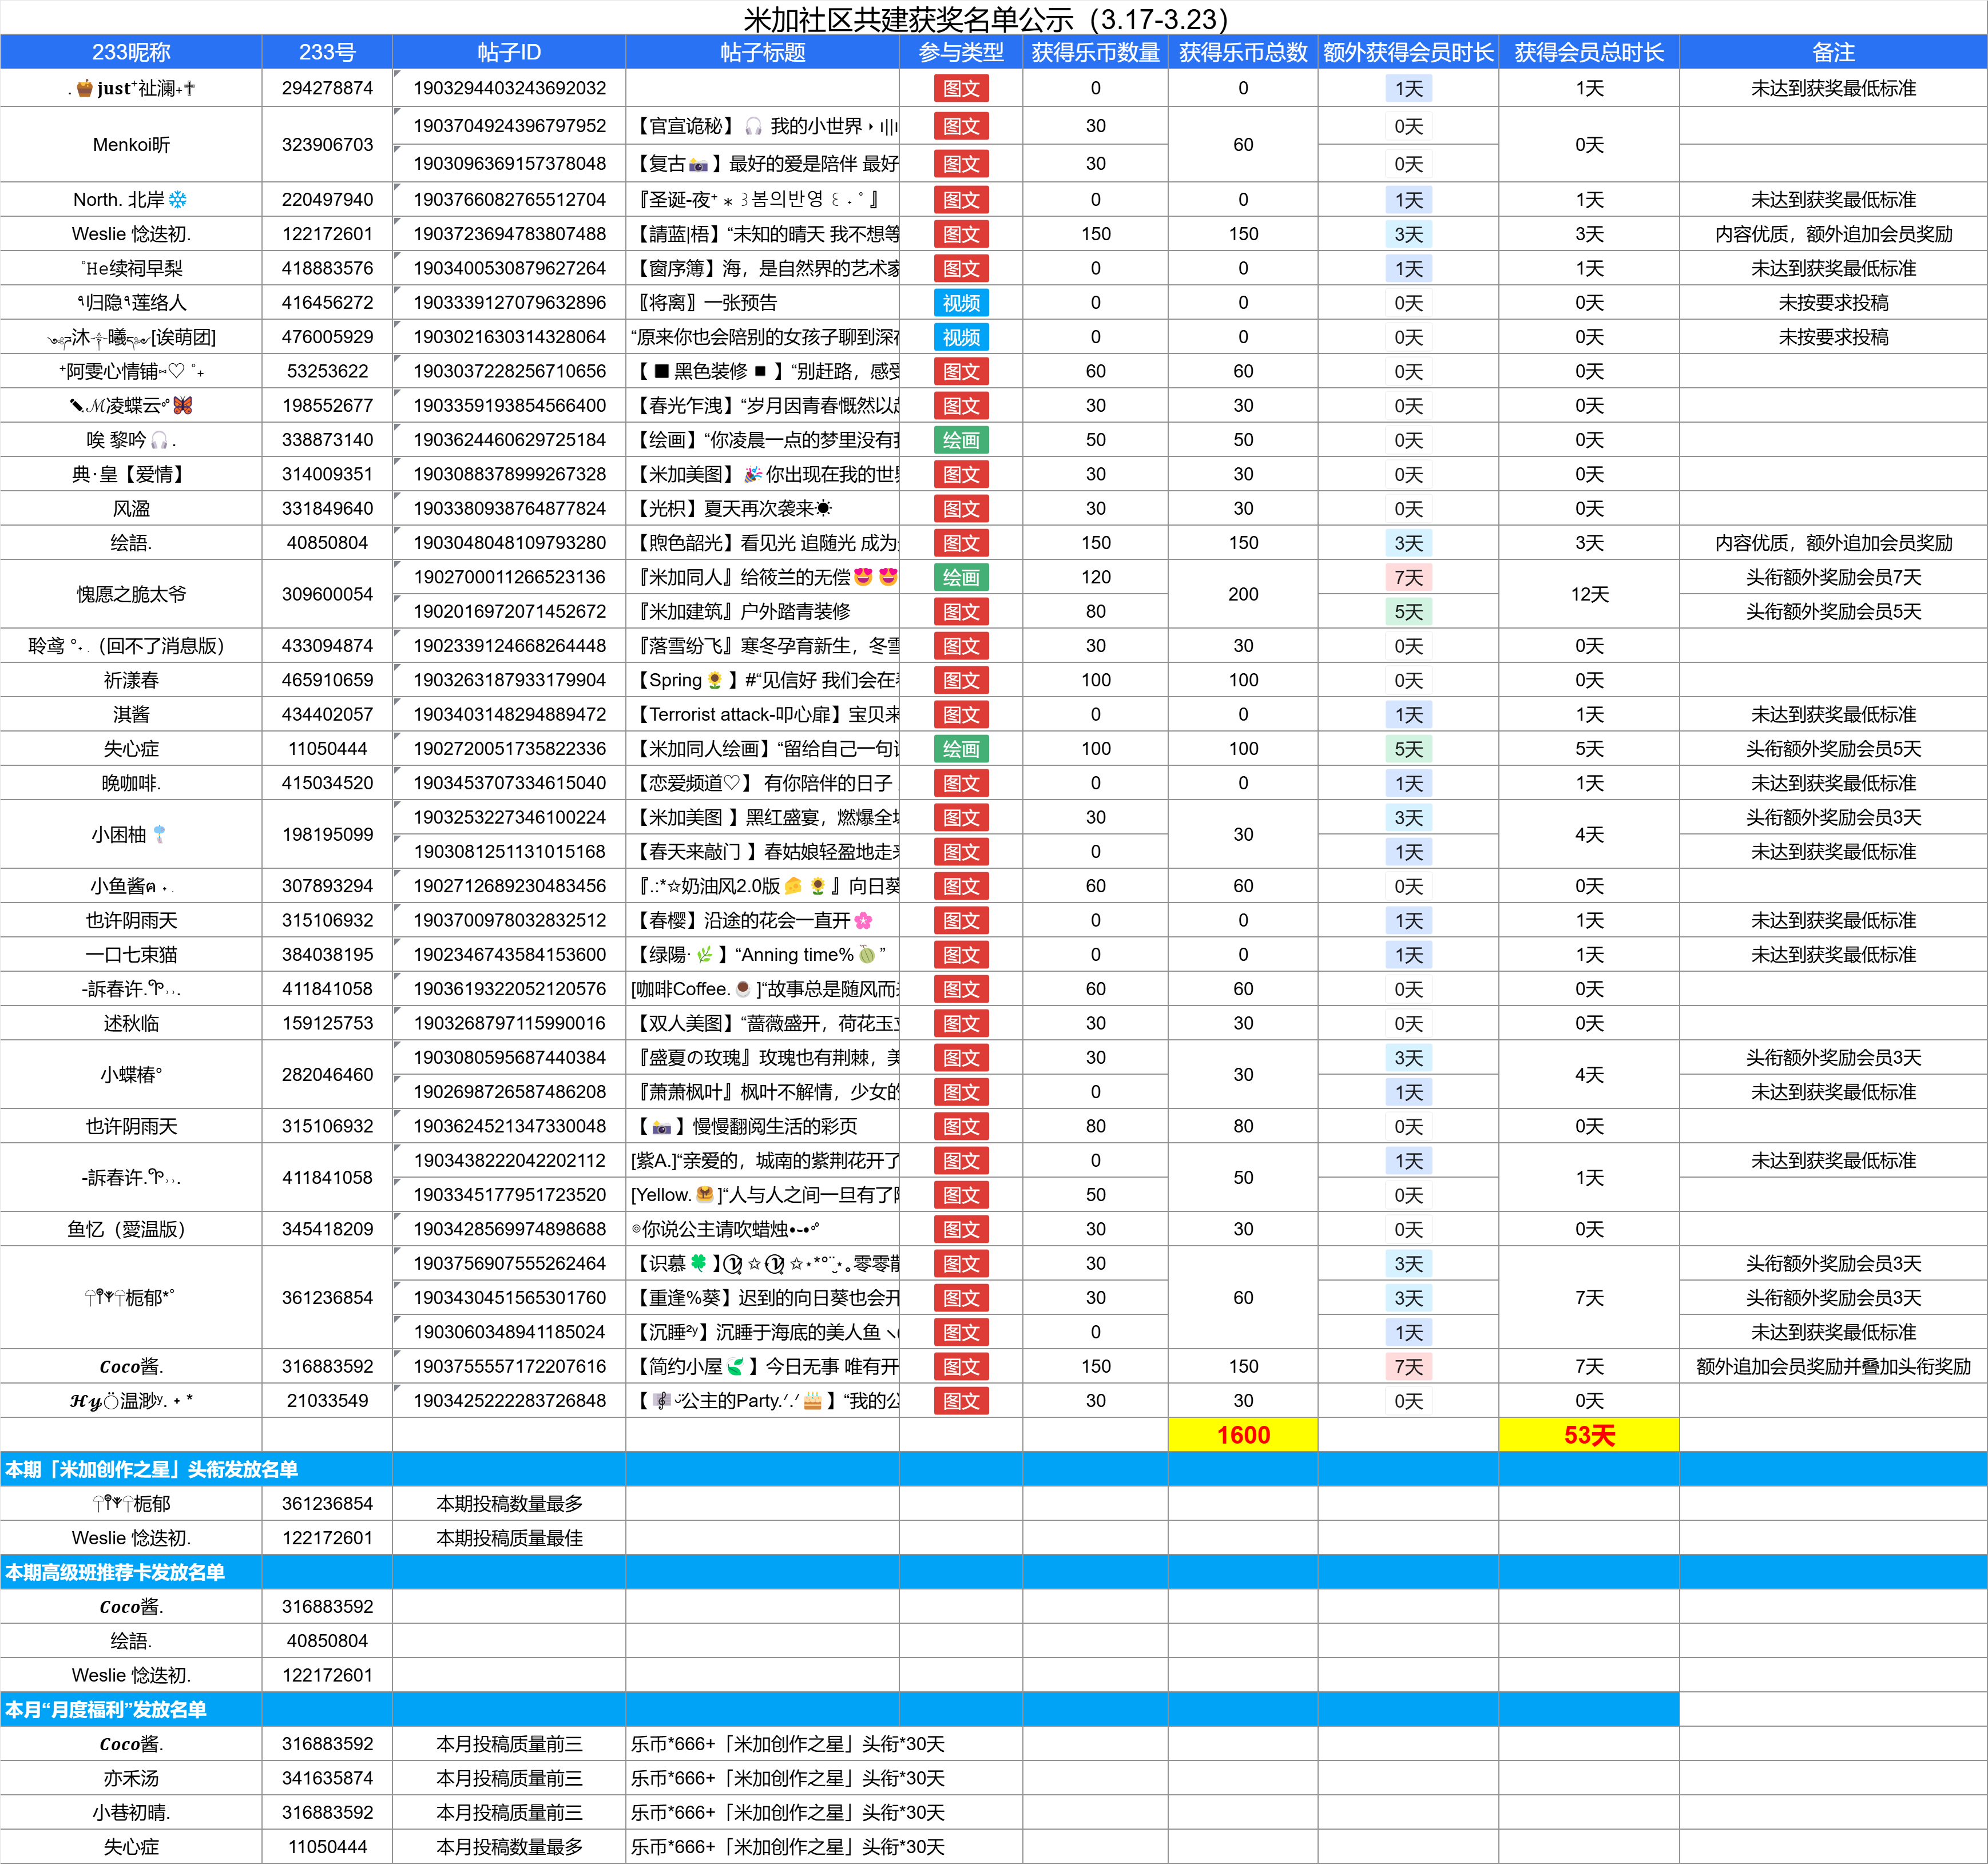Click the 亦禾汤 nickname cell
The width and height of the screenshot is (1988, 1864).
pos(131,1778)
